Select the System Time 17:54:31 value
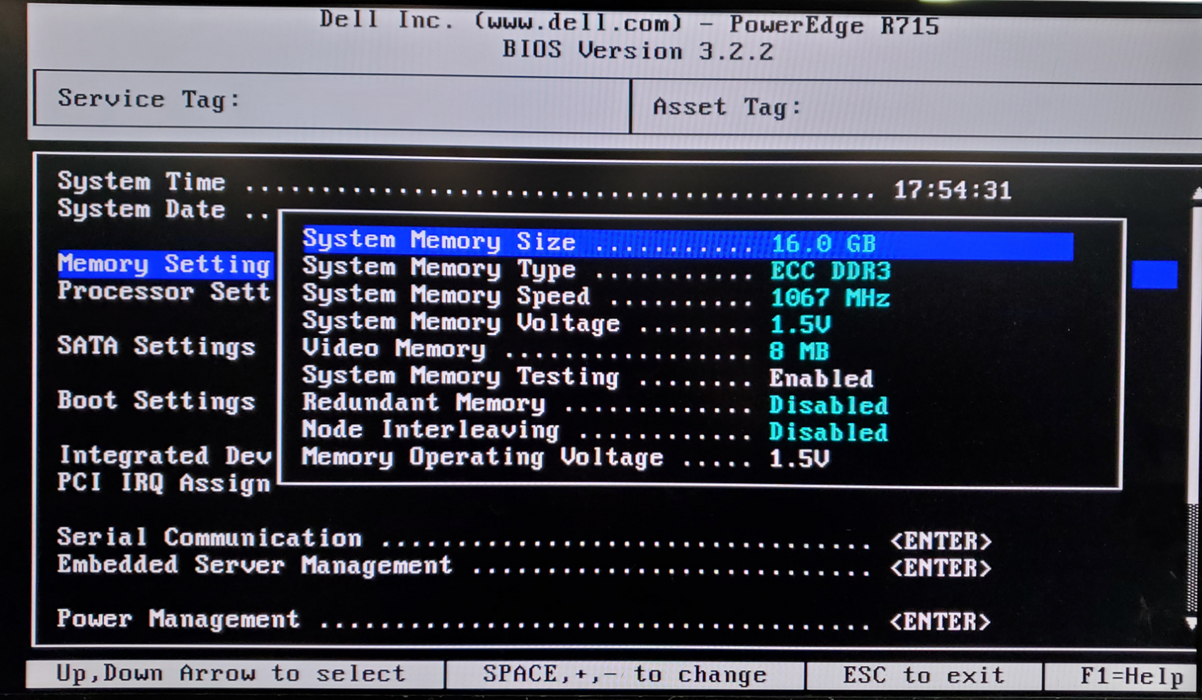This screenshot has height=700, width=1202. (x=952, y=189)
